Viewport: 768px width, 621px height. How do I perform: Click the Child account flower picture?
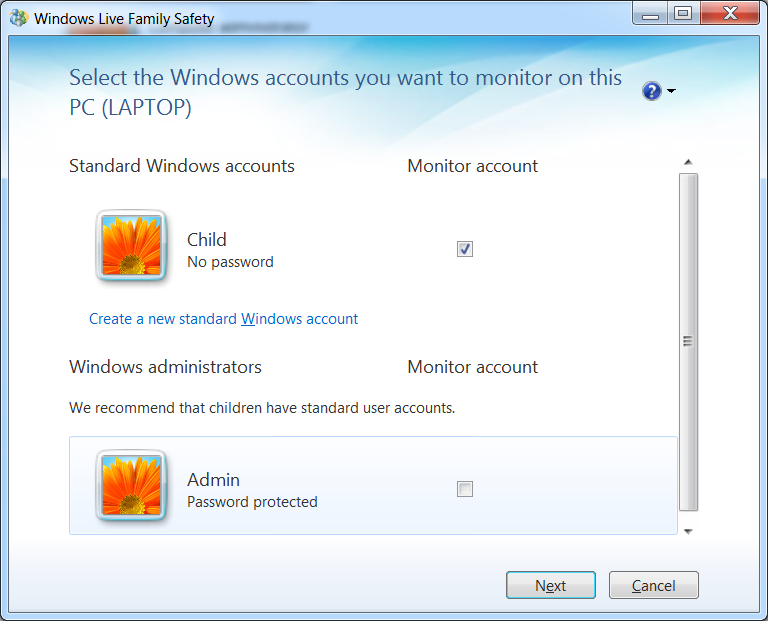(x=131, y=245)
